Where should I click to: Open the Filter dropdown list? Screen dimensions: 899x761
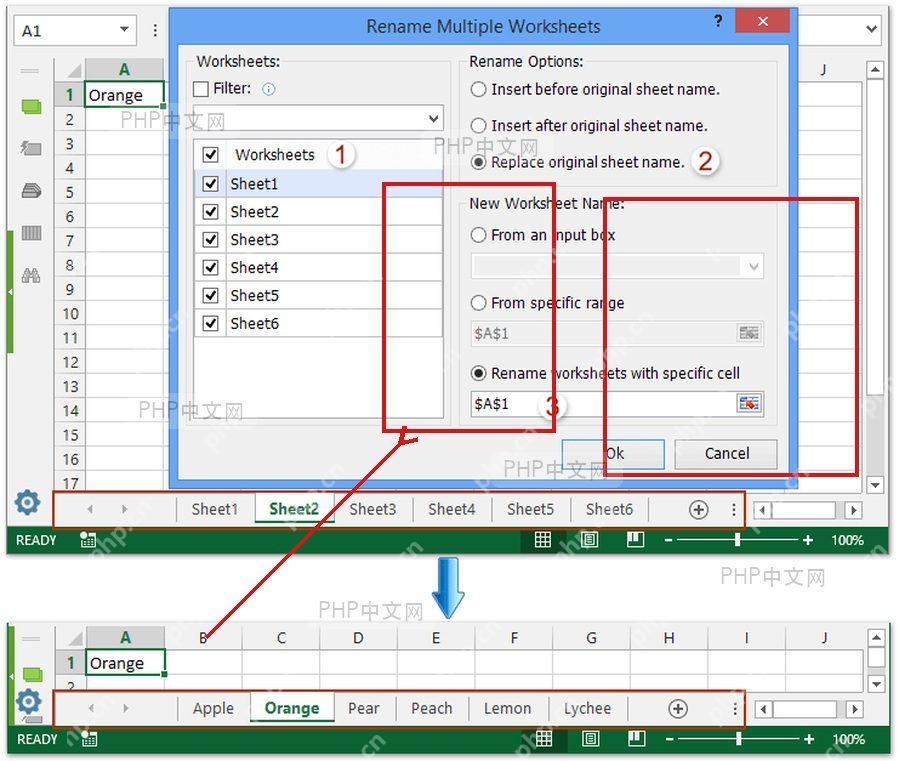(x=433, y=119)
